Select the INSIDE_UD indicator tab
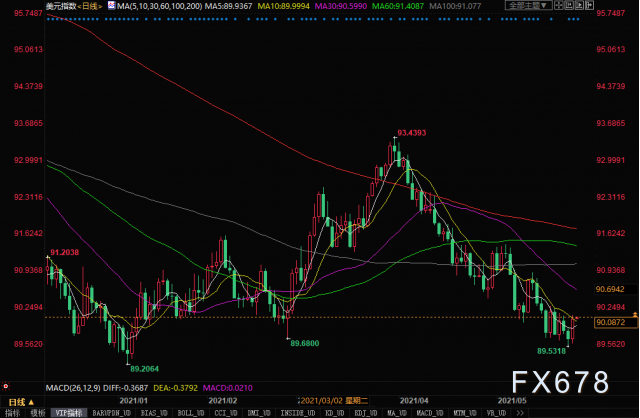640x418 pixels. click(x=298, y=413)
